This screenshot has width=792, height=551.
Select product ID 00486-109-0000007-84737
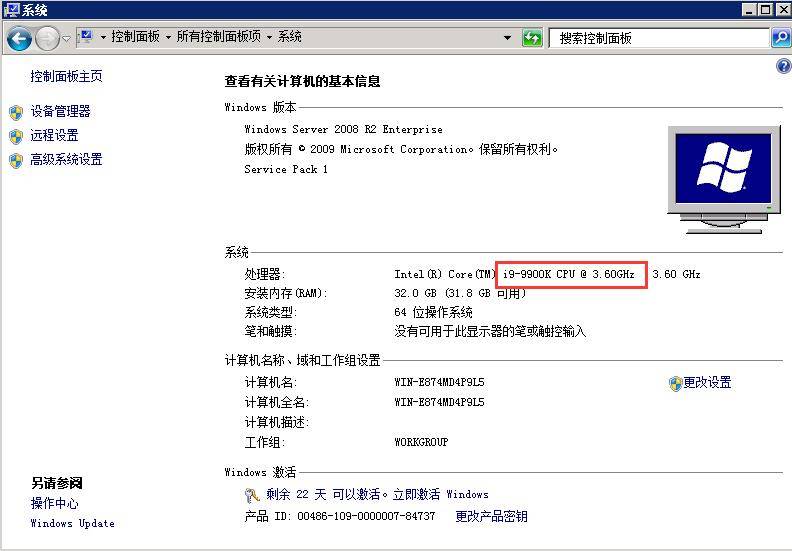point(366,516)
